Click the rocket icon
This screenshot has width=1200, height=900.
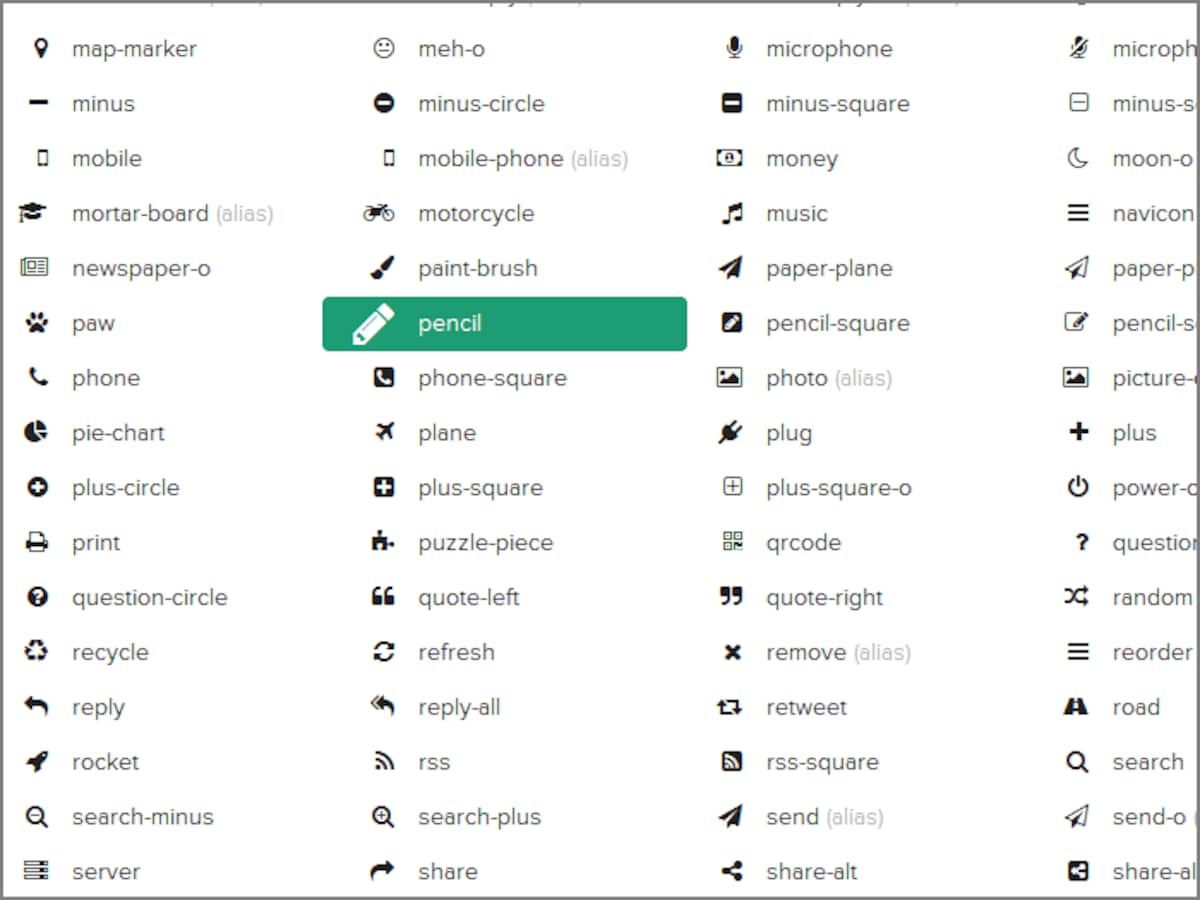pyautogui.click(x=37, y=762)
